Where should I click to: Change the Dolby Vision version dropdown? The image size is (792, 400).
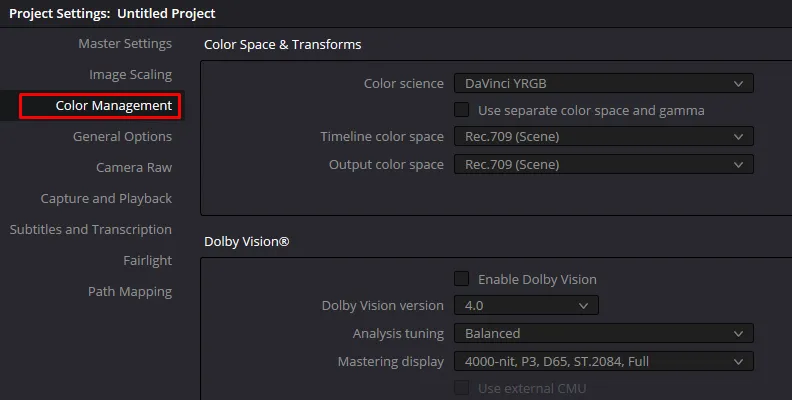(x=526, y=306)
